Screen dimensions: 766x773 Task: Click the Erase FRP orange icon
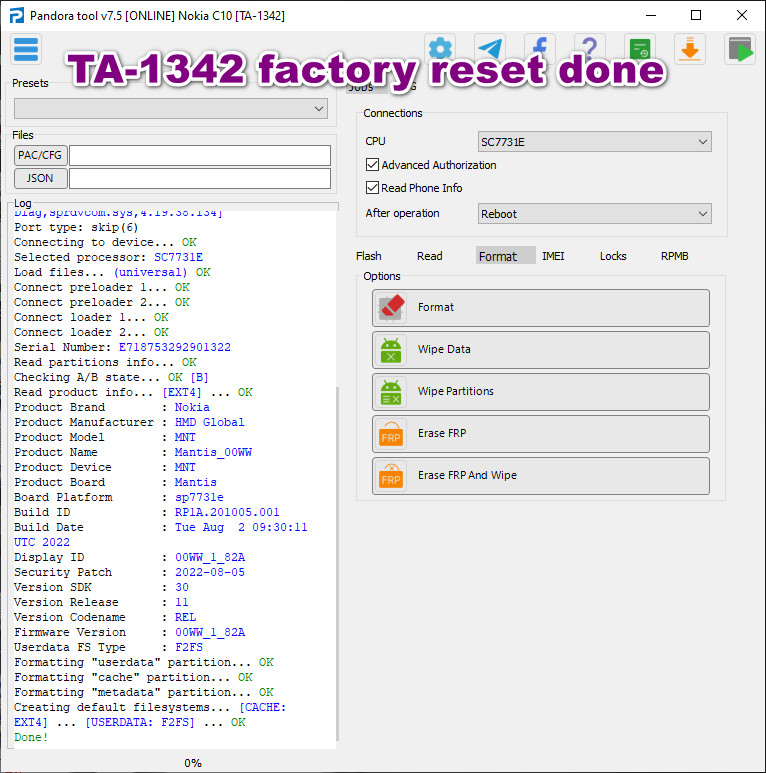(391, 434)
